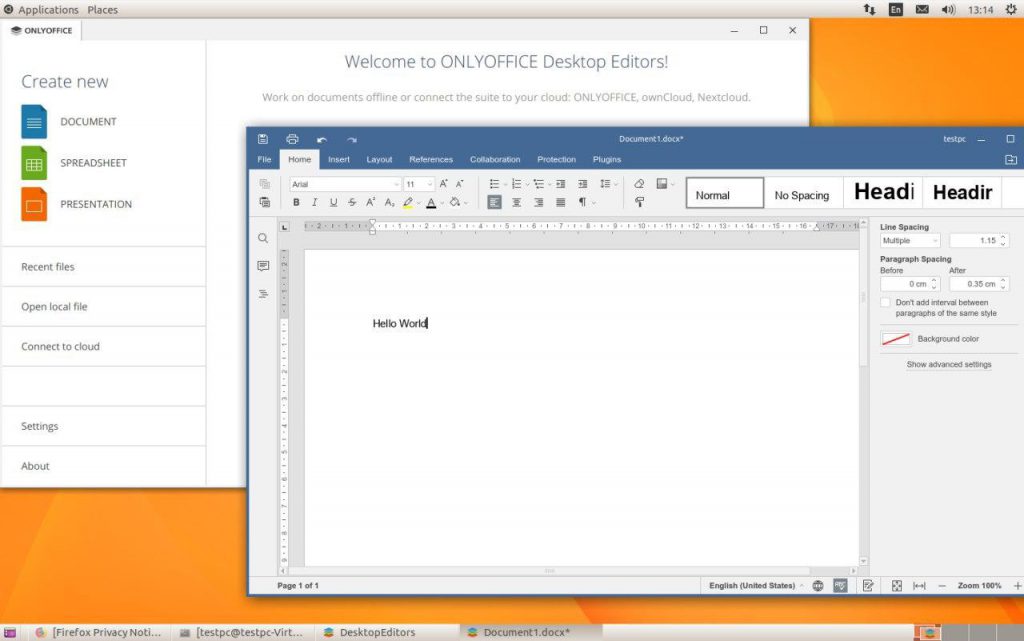Switch to the Plugins tab
This screenshot has height=641, width=1024.
click(x=607, y=159)
